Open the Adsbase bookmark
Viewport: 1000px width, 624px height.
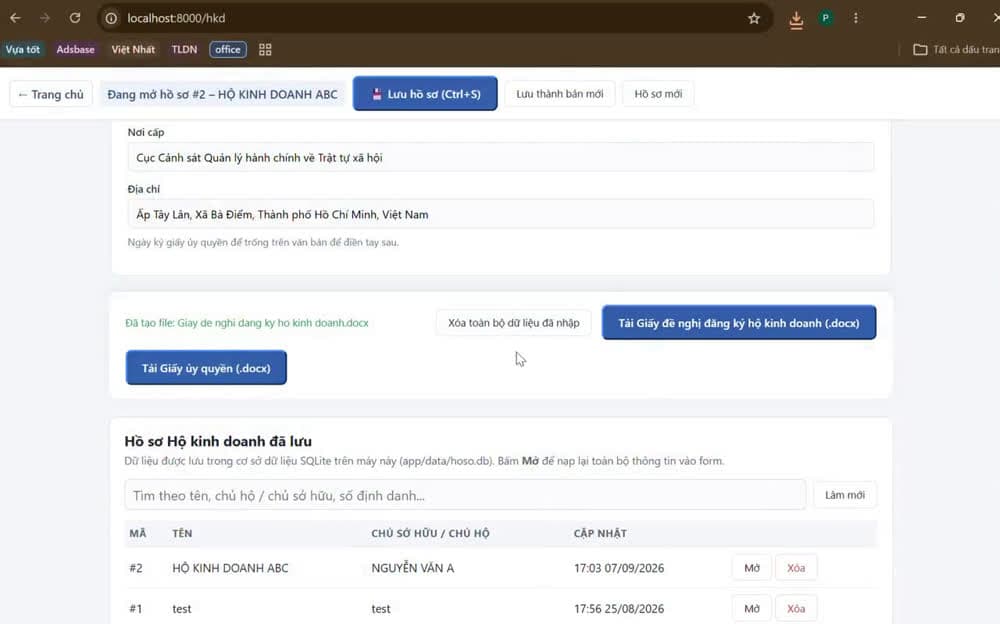pos(75,49)
